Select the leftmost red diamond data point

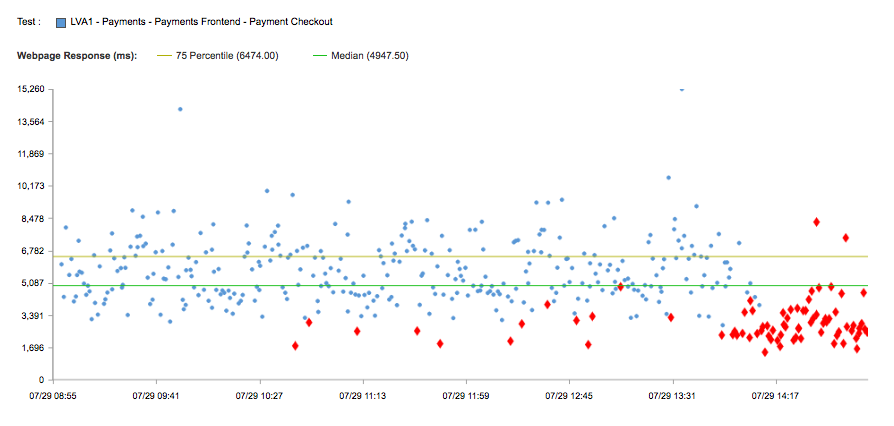295,345
